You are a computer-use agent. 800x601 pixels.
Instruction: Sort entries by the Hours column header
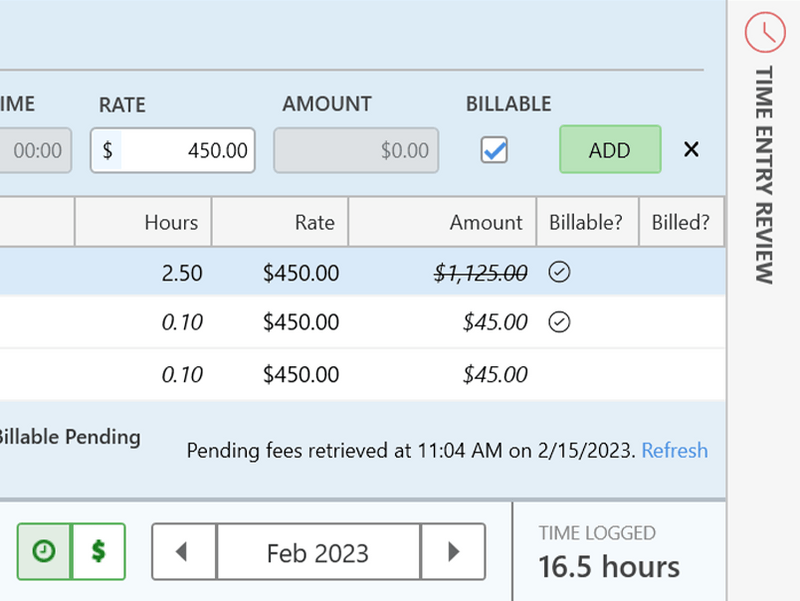[x=170, y=222]
